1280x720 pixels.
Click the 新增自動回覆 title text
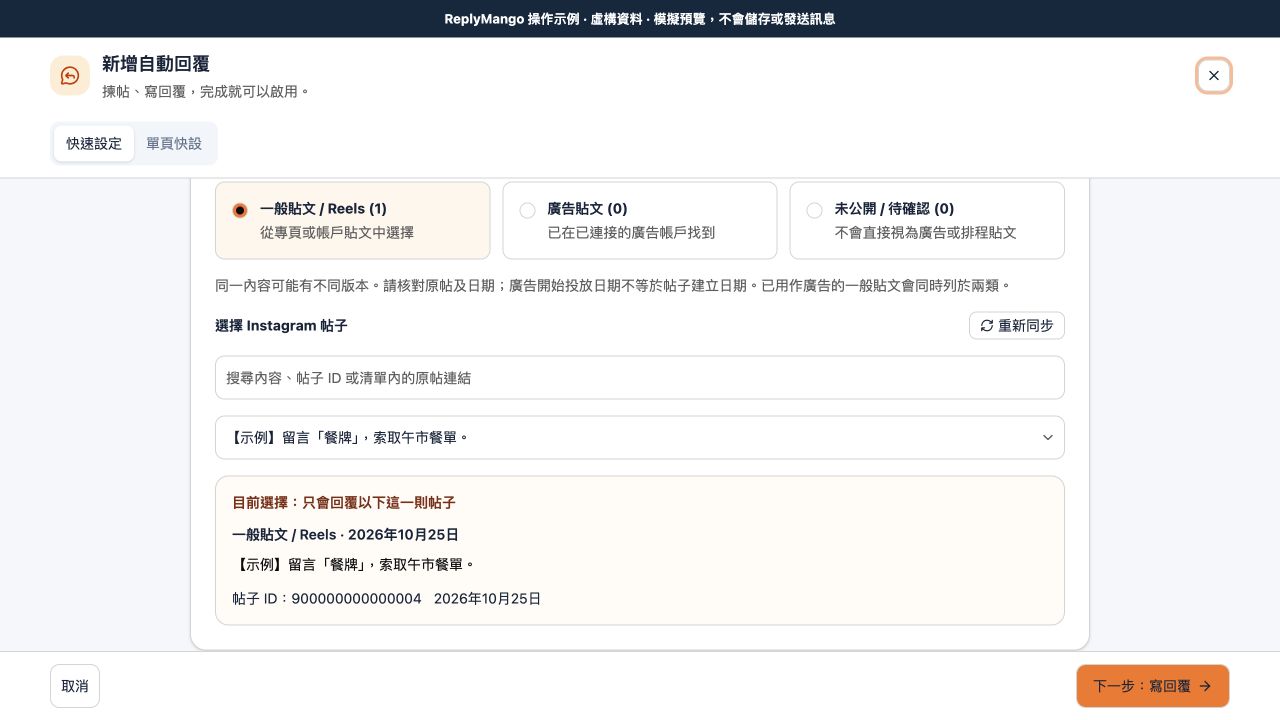[156, 64]
